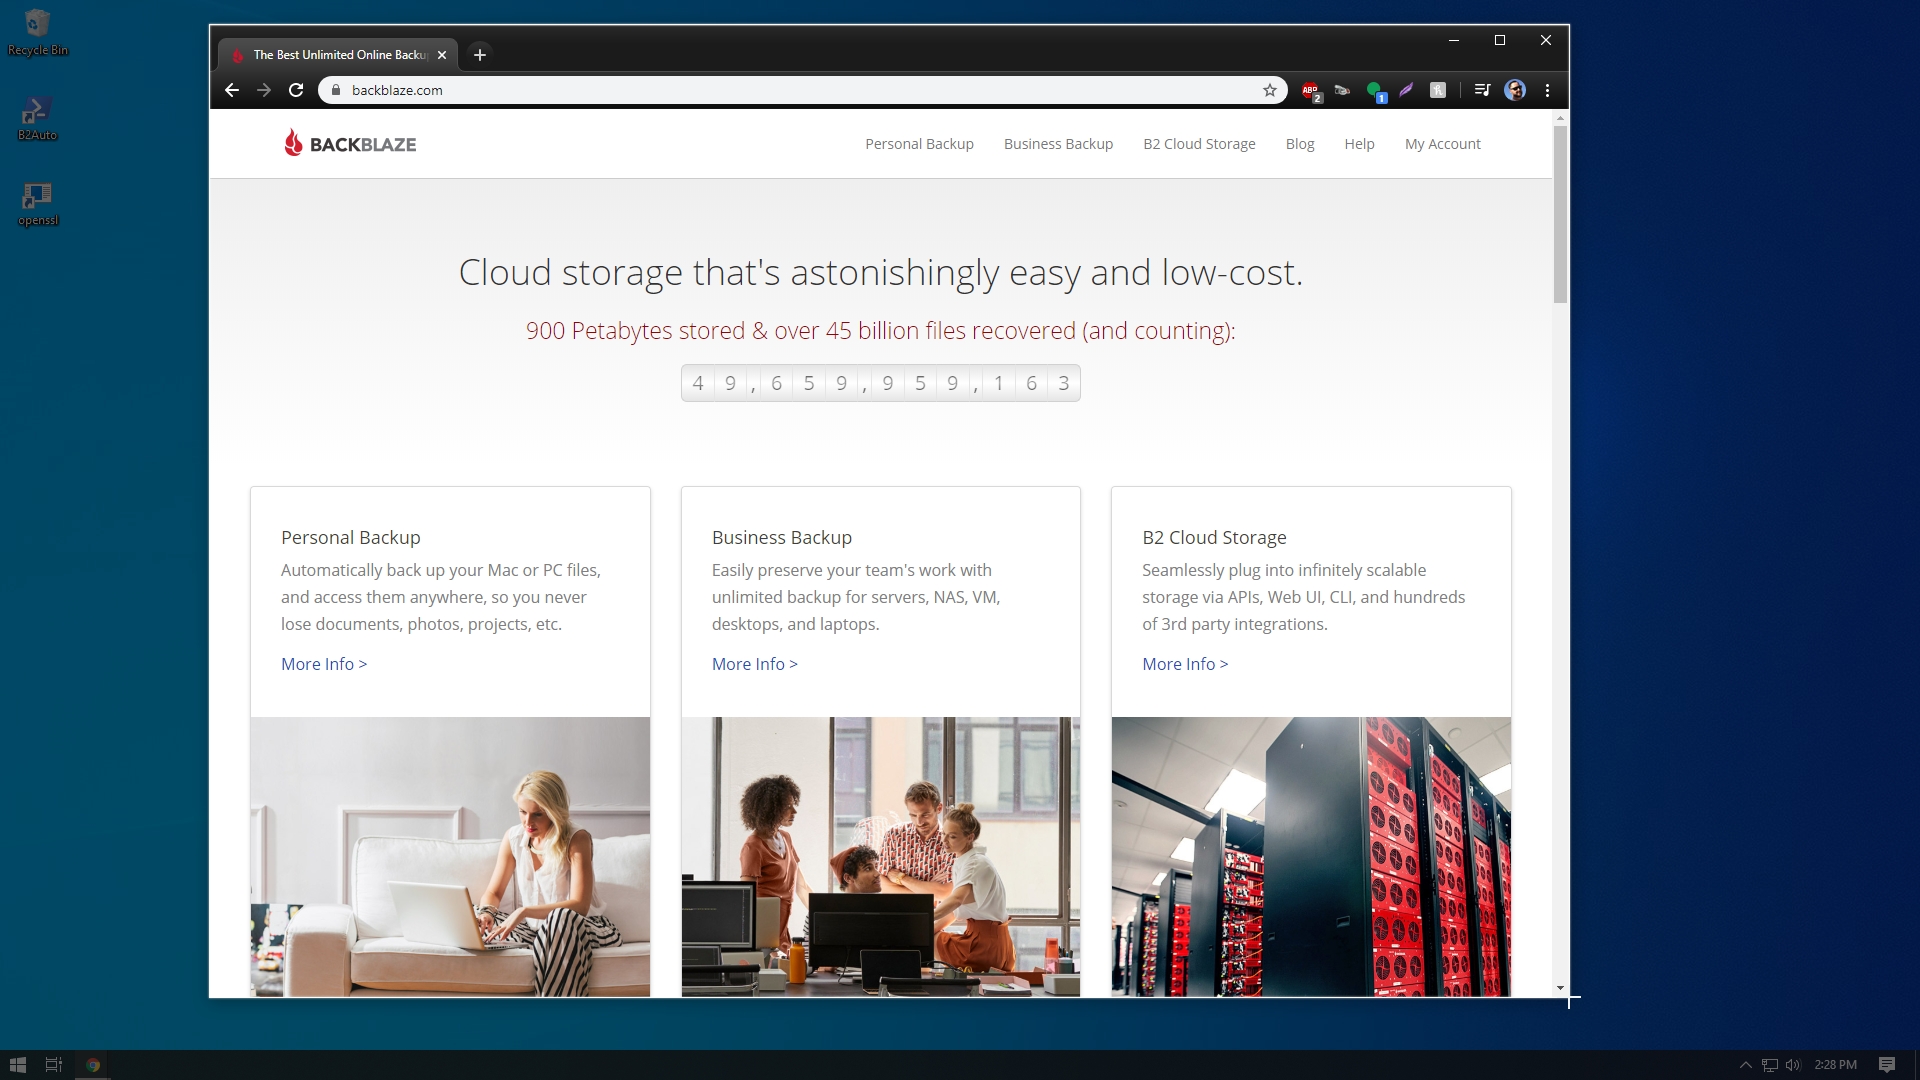Open the Action Center notifications icon
This screenshot has height=1080, width=1920.
point(1887,1065)
